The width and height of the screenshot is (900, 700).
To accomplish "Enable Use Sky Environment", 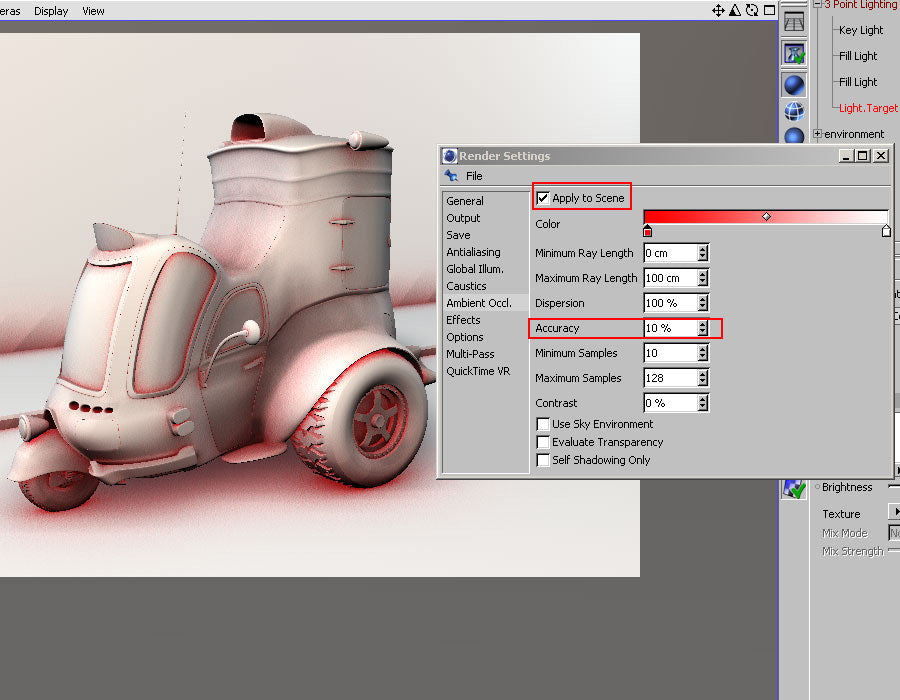I will coord(543,424).
